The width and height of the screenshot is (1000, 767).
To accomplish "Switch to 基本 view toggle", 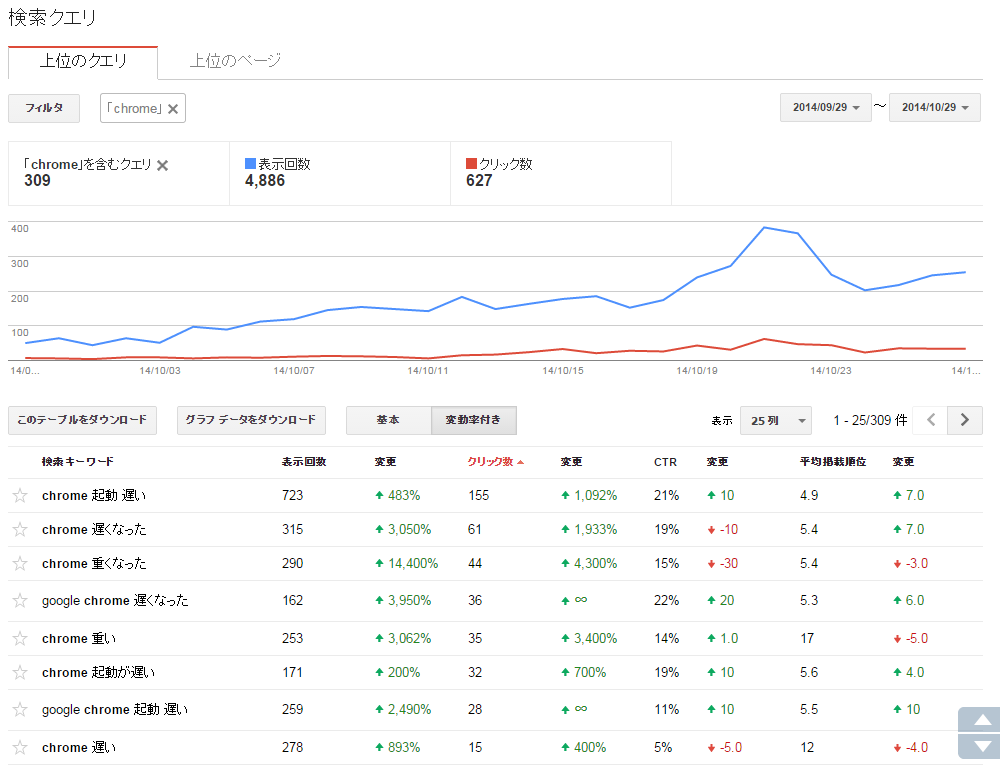I will pos(388,420).
